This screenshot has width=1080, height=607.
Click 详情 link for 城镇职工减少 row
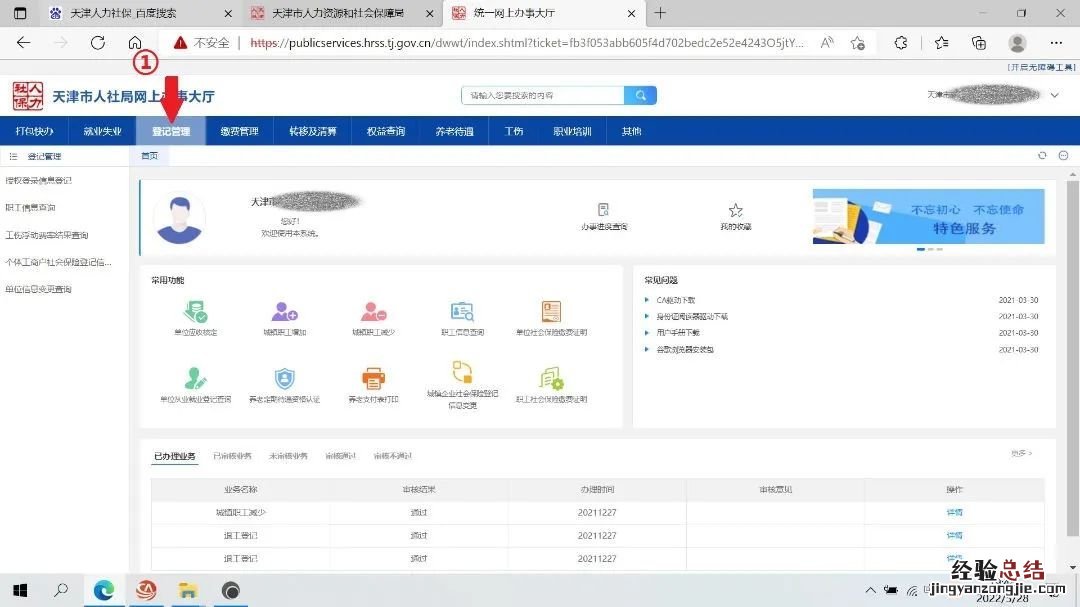click(954, 512)
